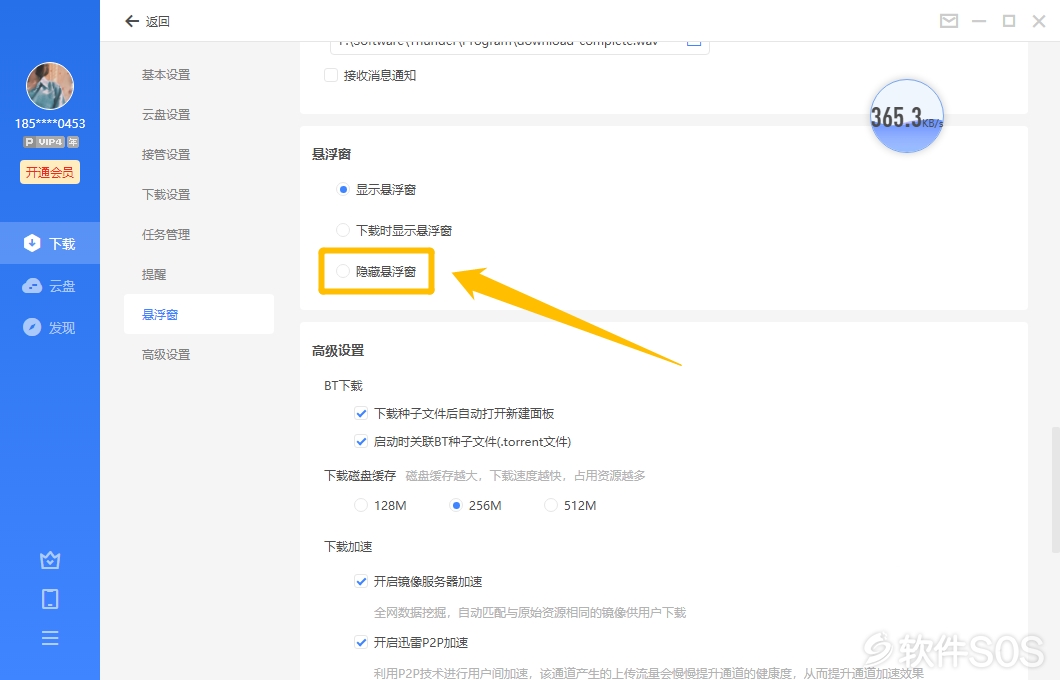Toggle 启动时关联BT种子文件 checkbox
Screen dimensions: 1060x680
(x=361, y=441)
